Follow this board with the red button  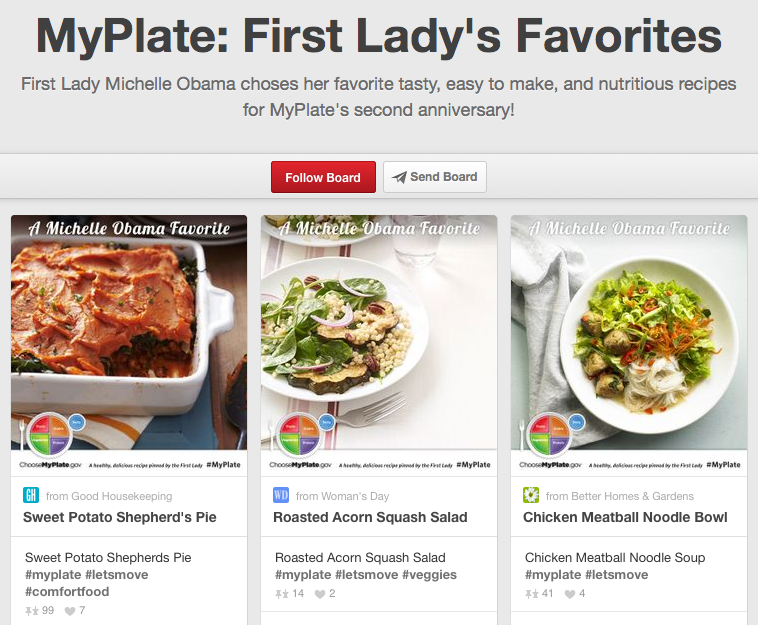(323, 177)
